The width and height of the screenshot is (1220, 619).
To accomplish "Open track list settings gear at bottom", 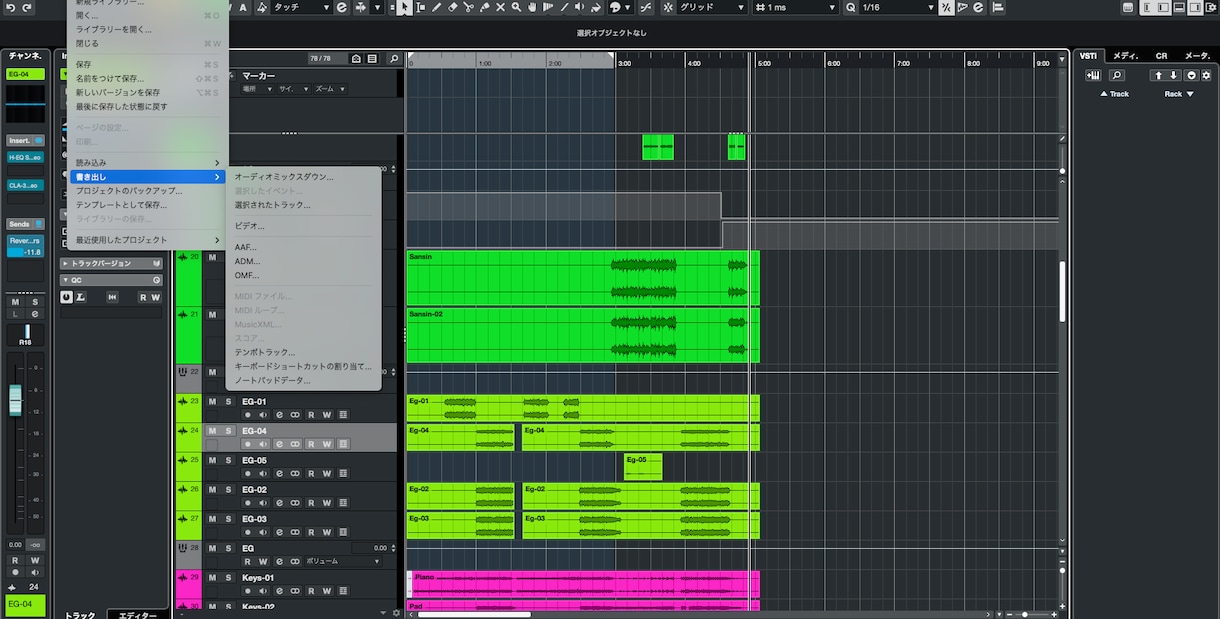I will [396, 612].
